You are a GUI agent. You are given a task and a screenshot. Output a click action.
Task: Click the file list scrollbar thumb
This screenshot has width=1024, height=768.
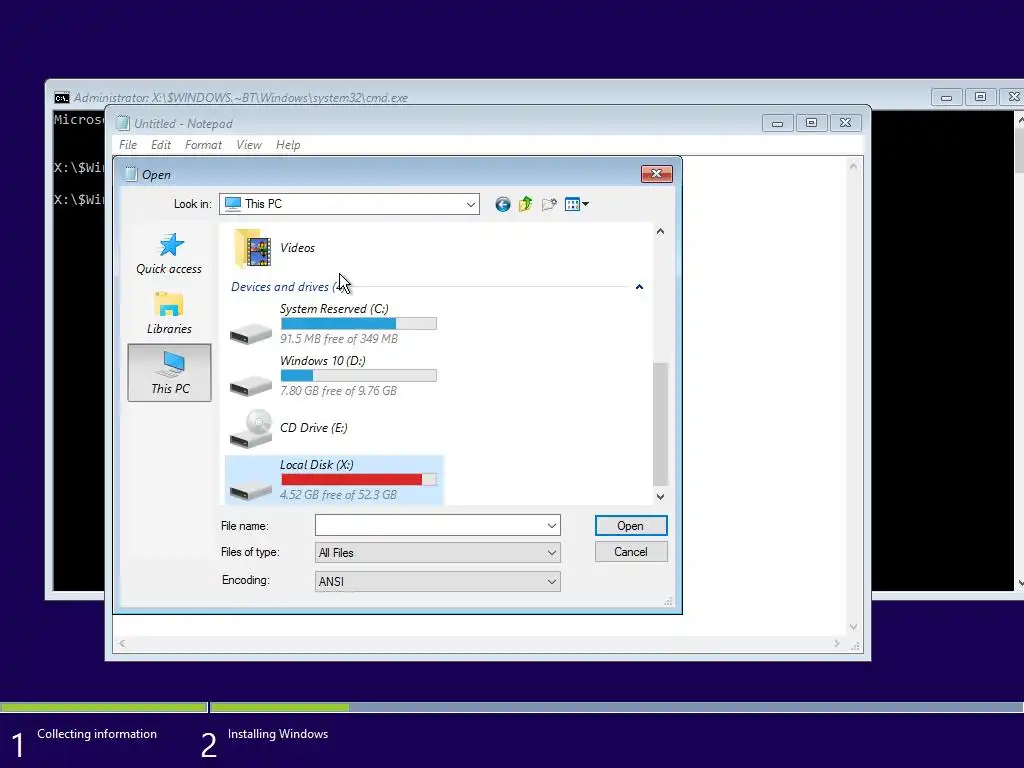pyautogui.click(x=660, y=424)
